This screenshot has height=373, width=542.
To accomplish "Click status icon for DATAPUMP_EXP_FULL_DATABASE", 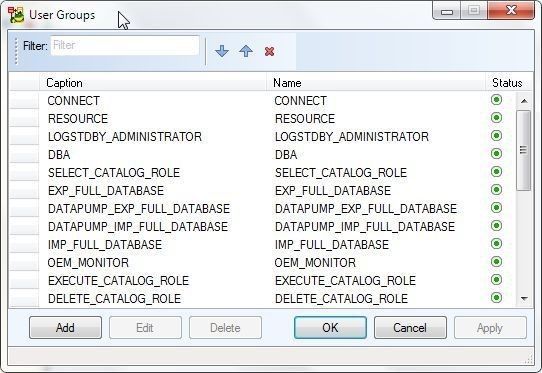I will pyautogui.click(x=496, y=208).
